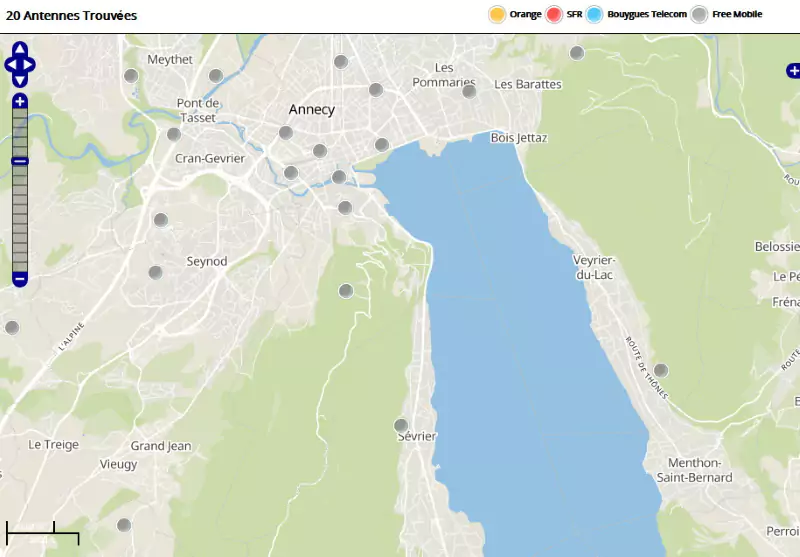Toggle the SFR operator red circle

[555, 14]
